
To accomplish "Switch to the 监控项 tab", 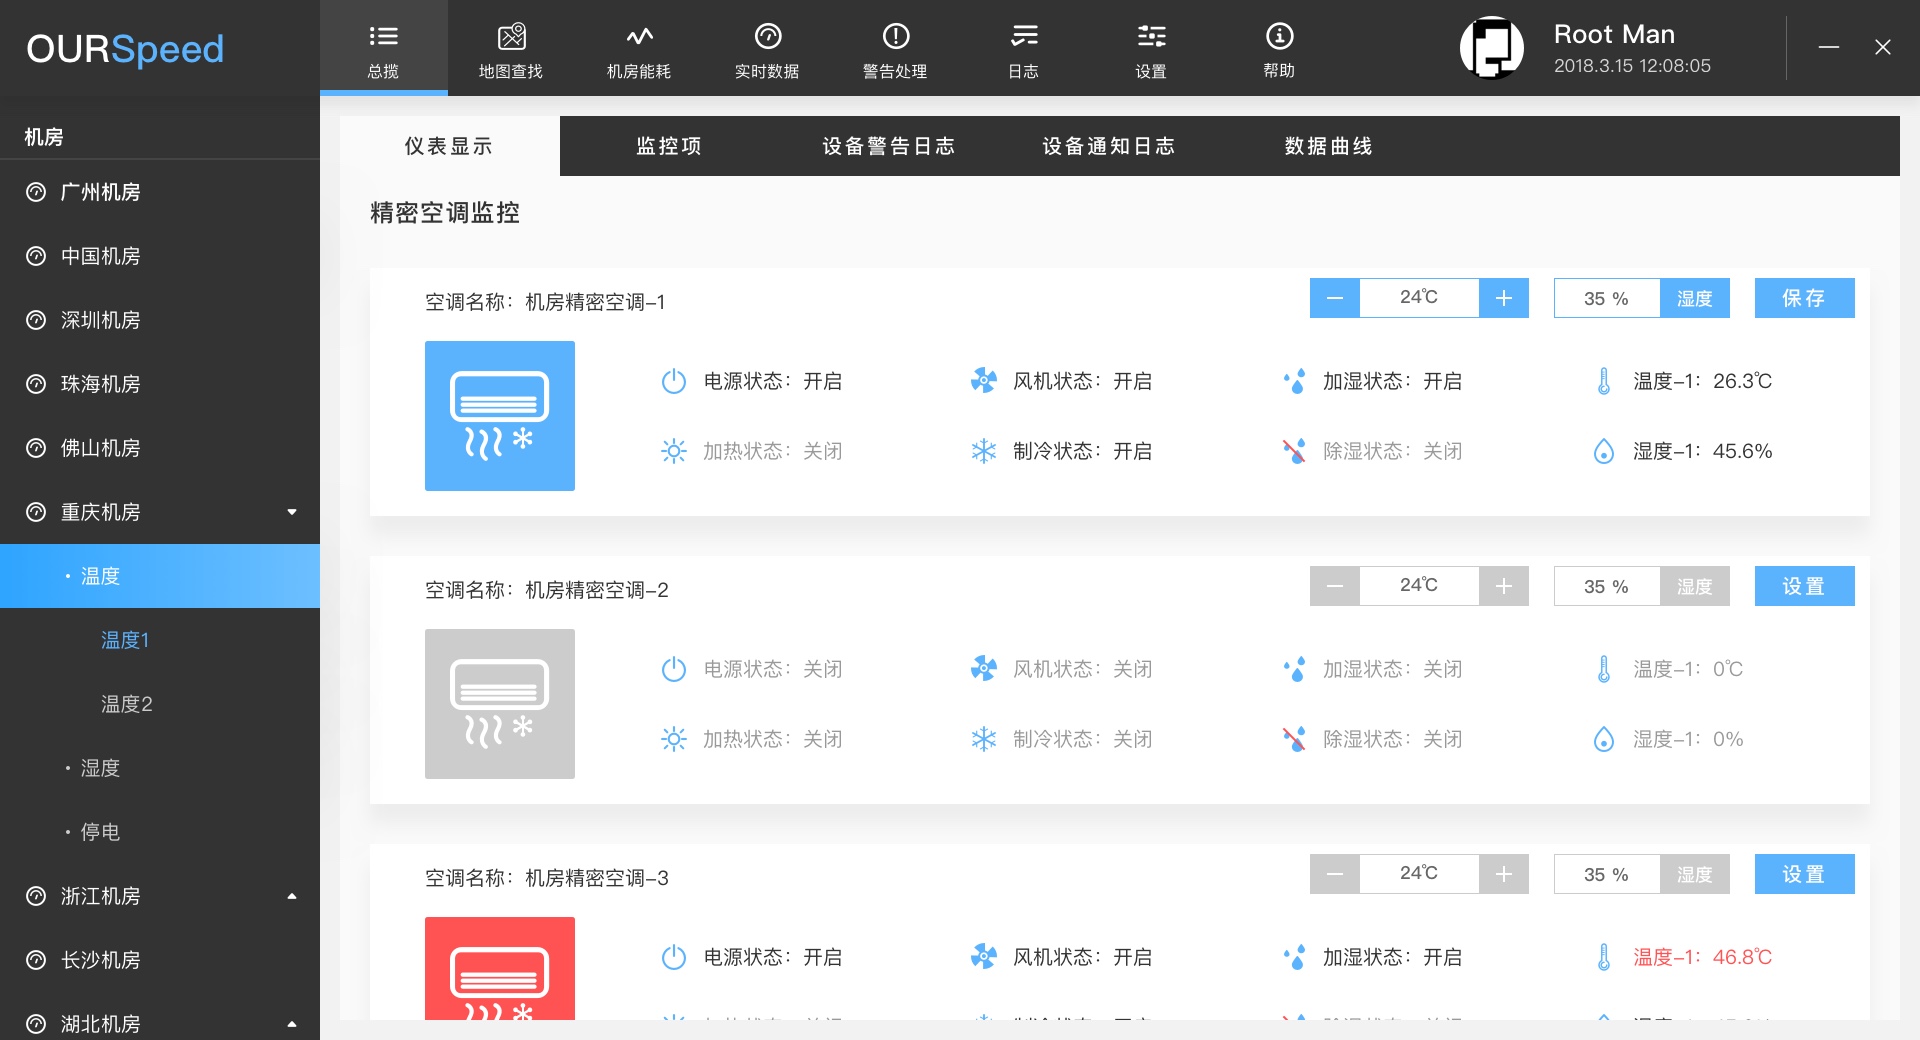I will 669,146.
